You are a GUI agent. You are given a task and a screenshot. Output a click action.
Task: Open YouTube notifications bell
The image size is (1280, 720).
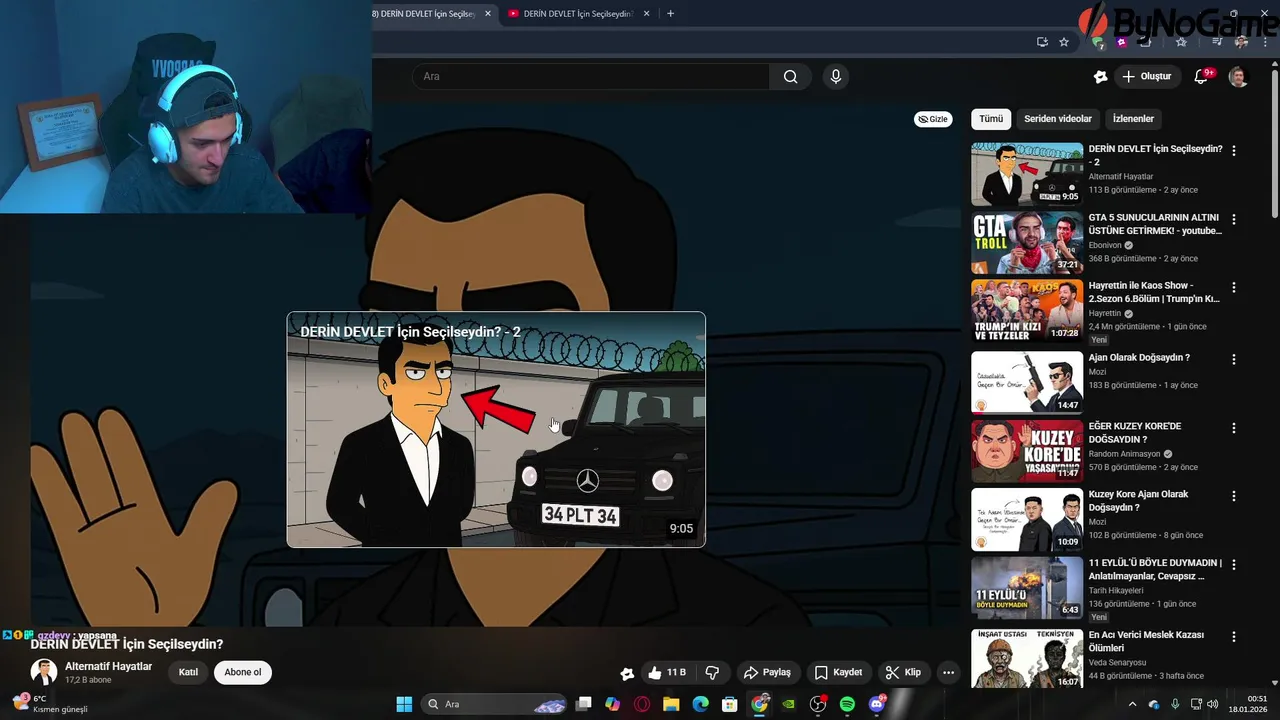(x=1202, y=77)
